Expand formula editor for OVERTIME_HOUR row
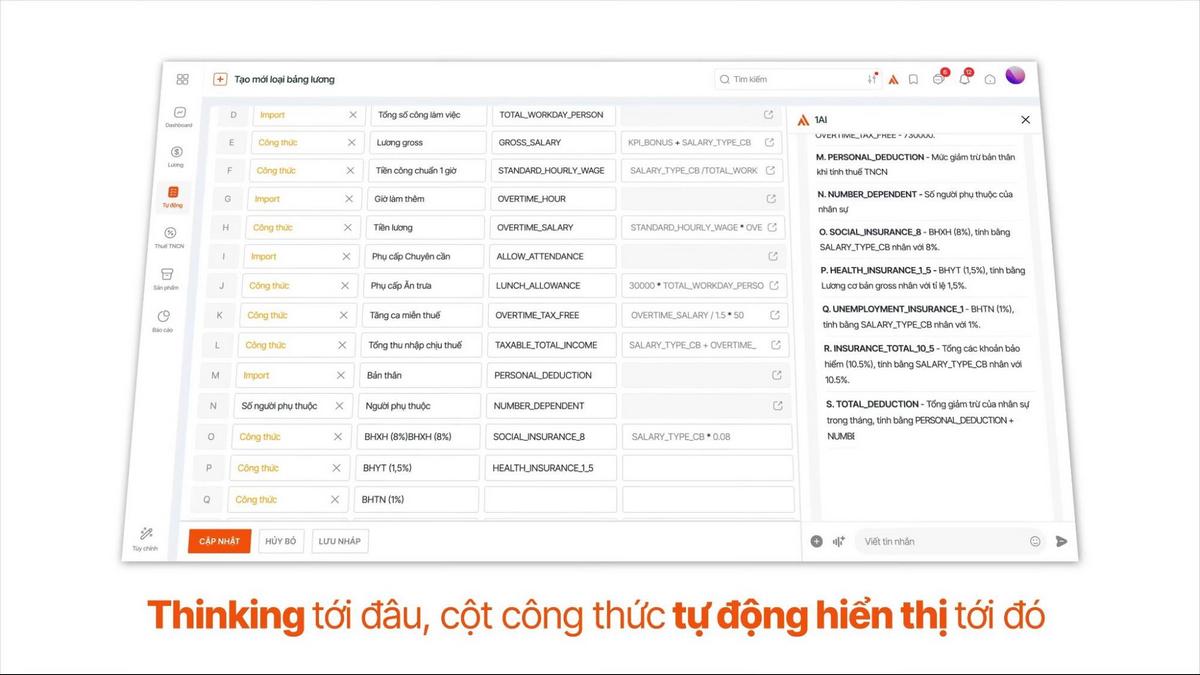Screen dimensions: 1200x675 click(771, 199)
